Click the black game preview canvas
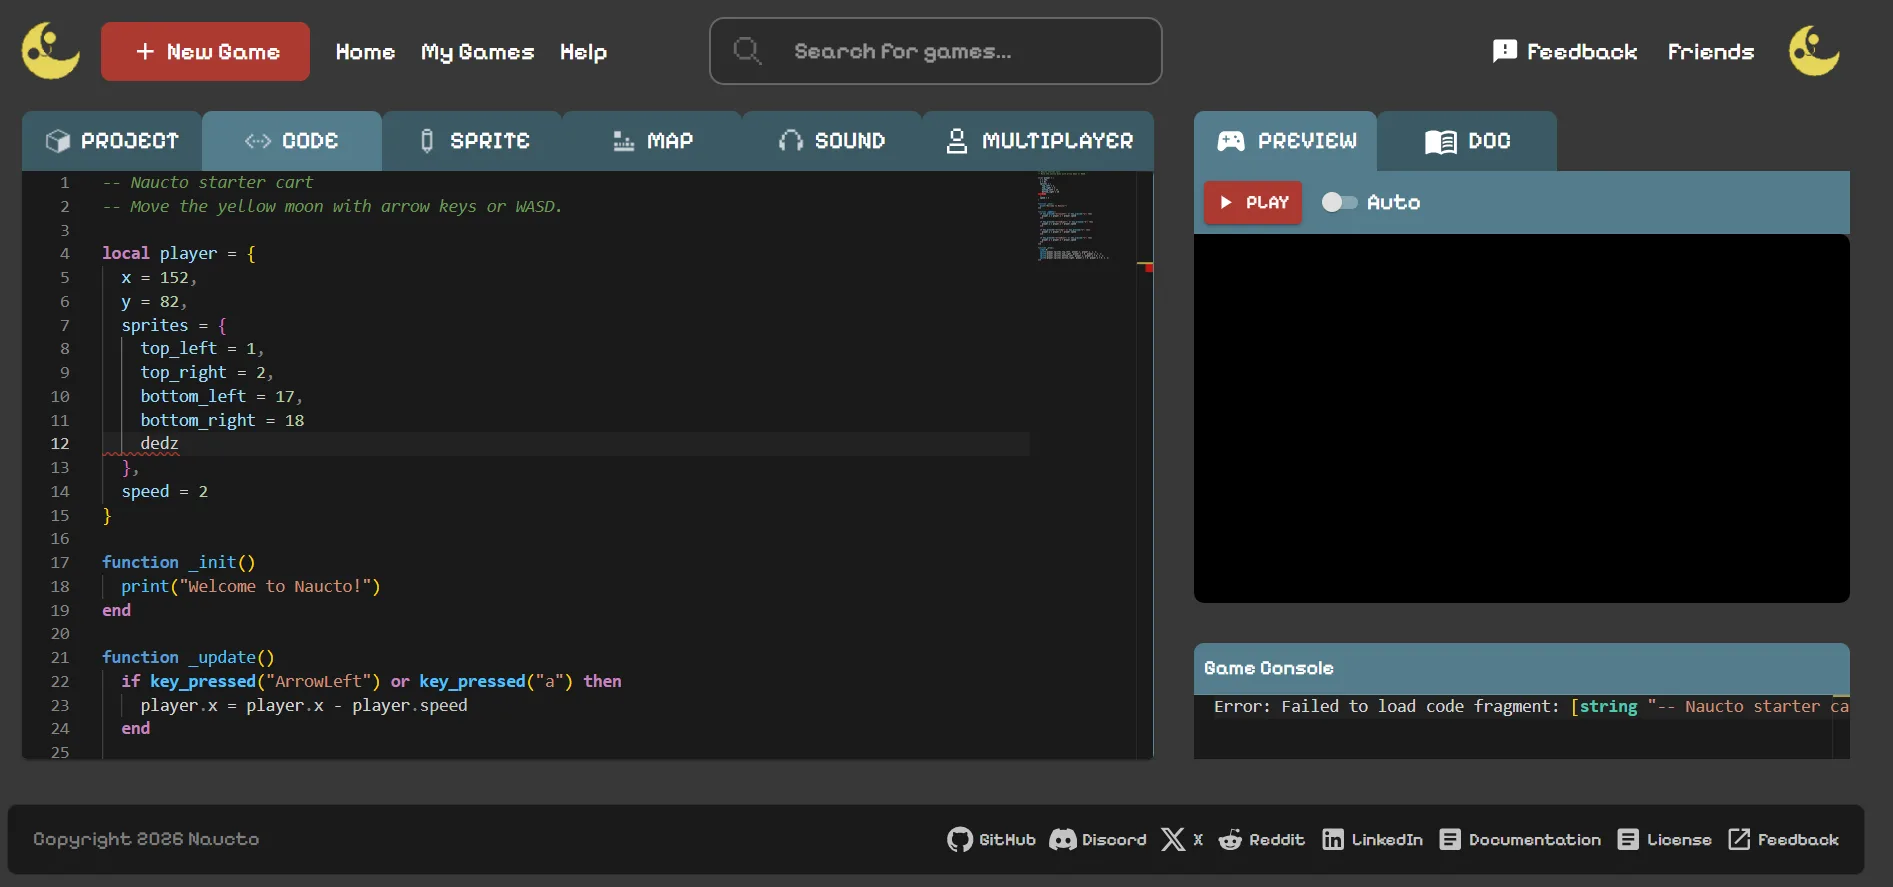 [x=1521, y=418]
